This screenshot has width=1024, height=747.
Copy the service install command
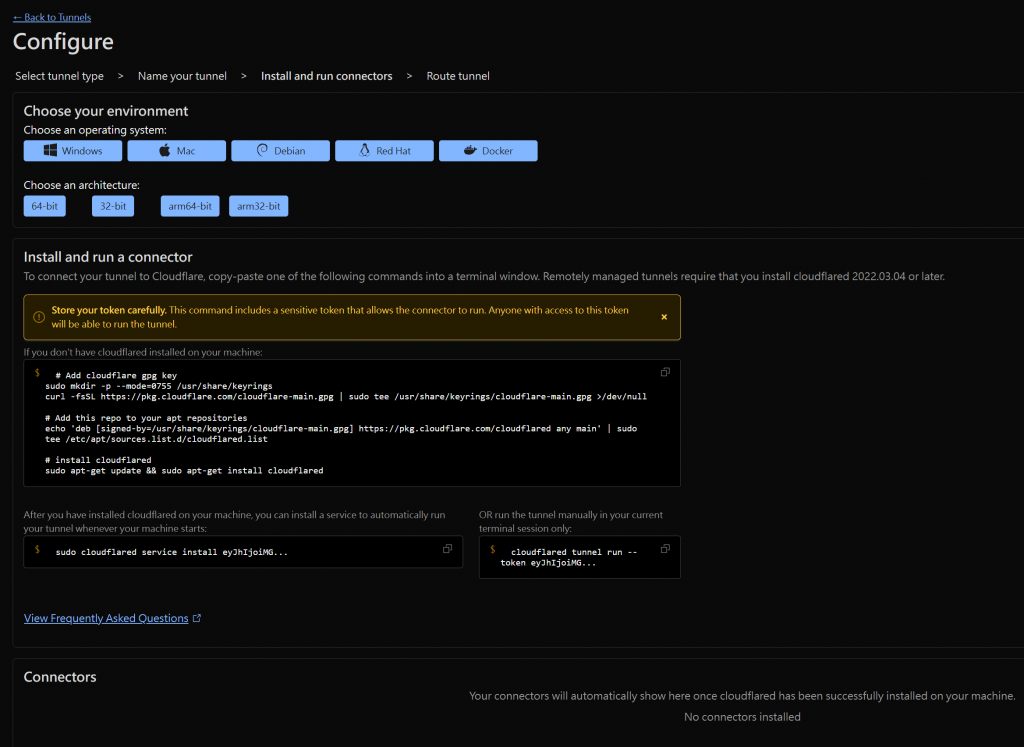(x=447, y=549)
